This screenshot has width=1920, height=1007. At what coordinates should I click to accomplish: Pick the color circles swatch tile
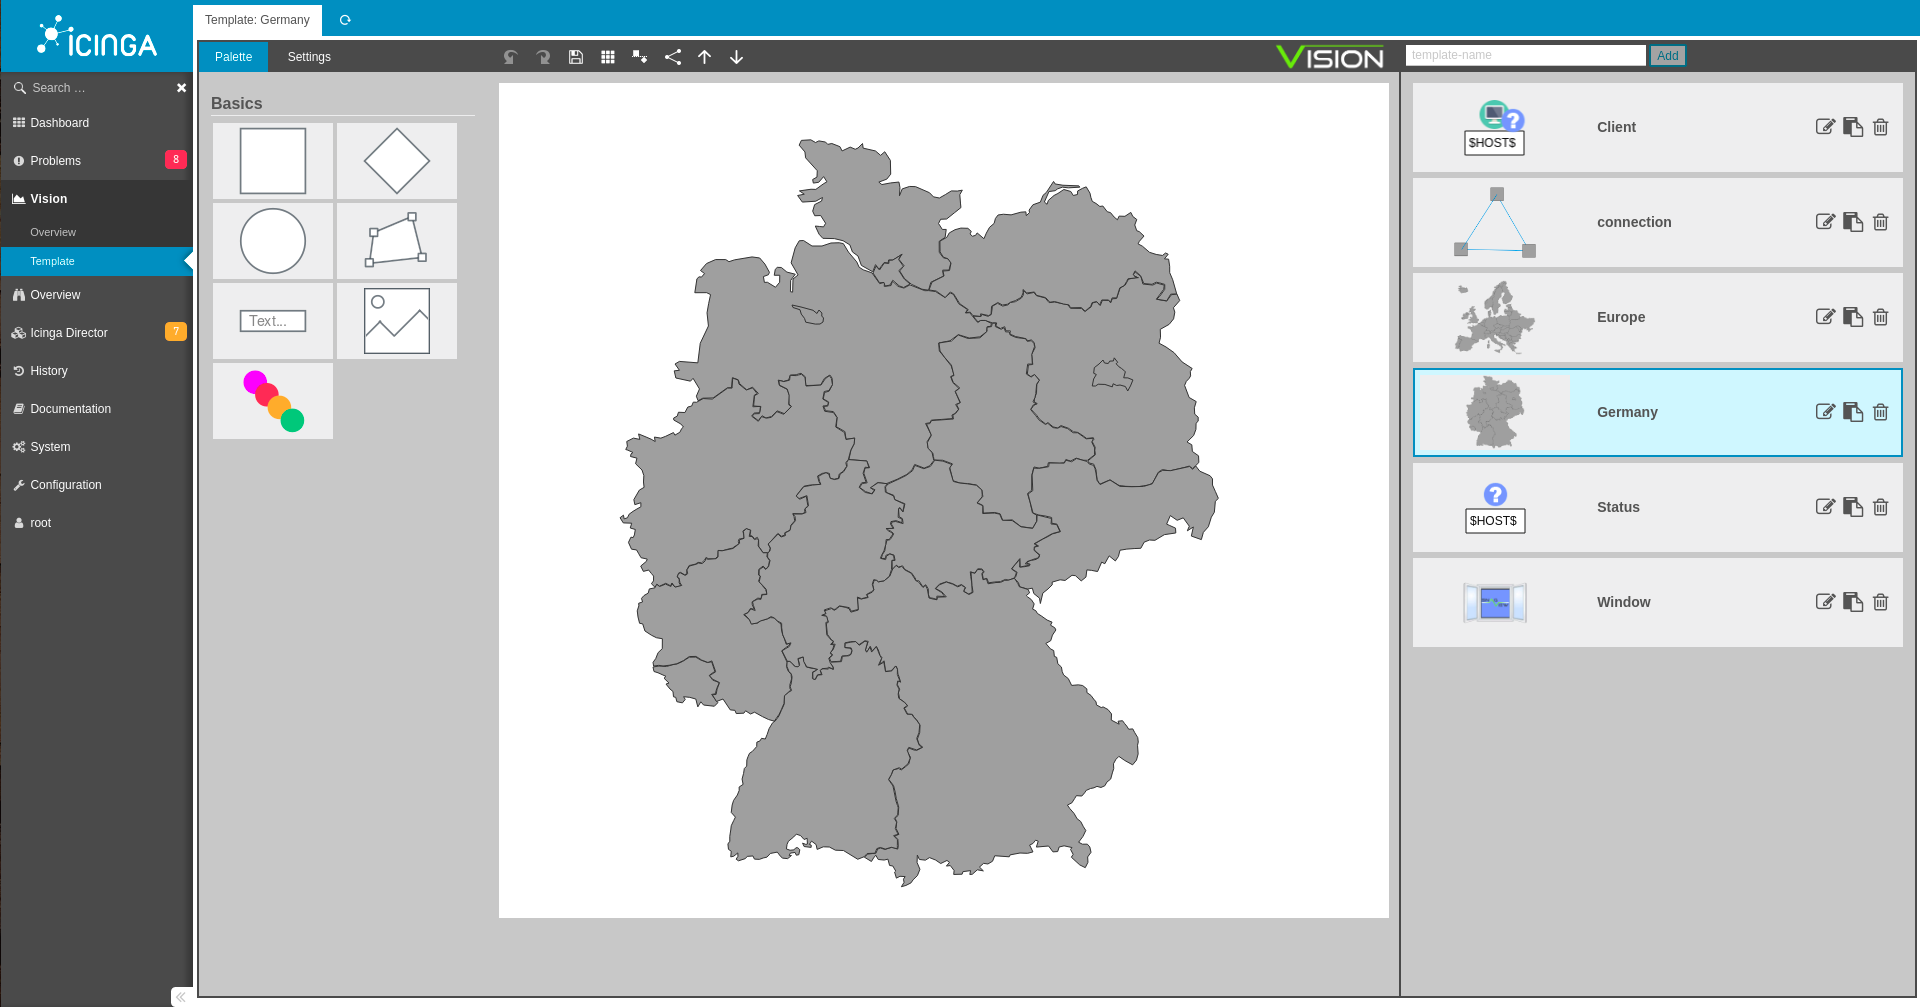[x=273, y=401]
